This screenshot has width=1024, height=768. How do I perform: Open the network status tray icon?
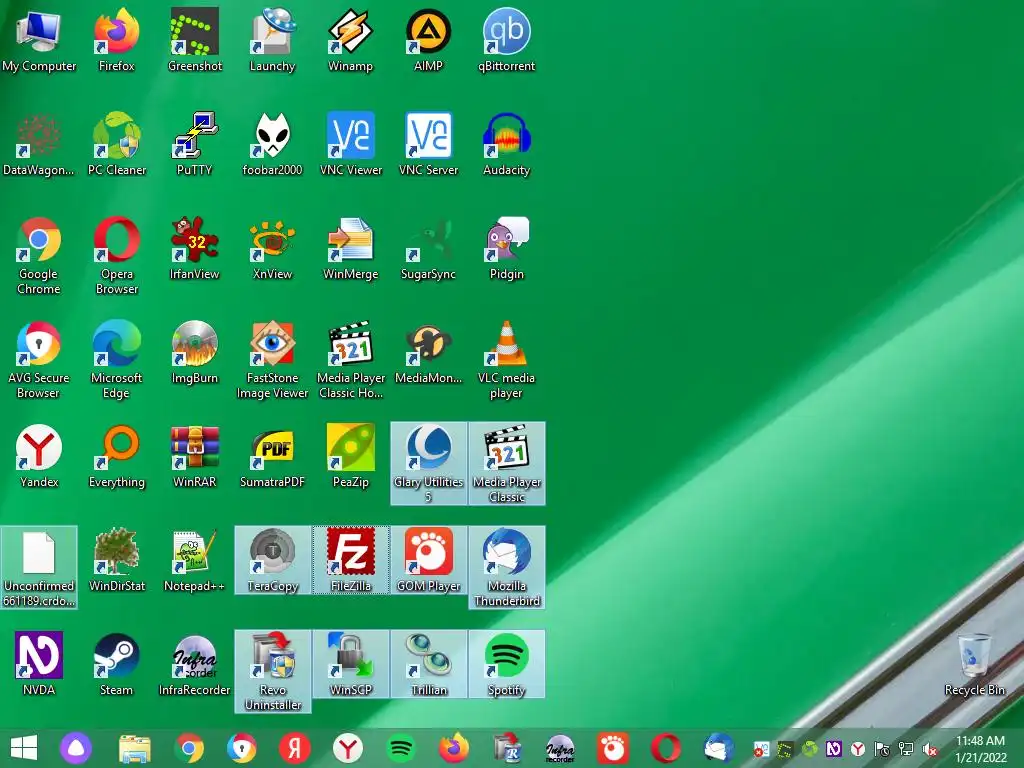point(906,749)
